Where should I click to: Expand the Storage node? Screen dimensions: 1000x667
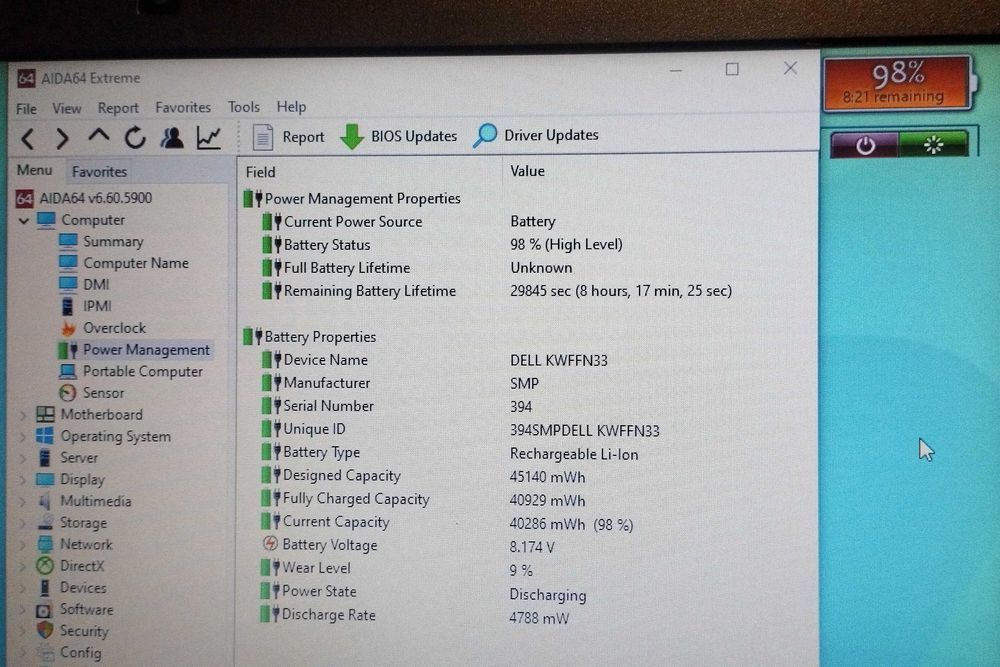tap(23, 523)
